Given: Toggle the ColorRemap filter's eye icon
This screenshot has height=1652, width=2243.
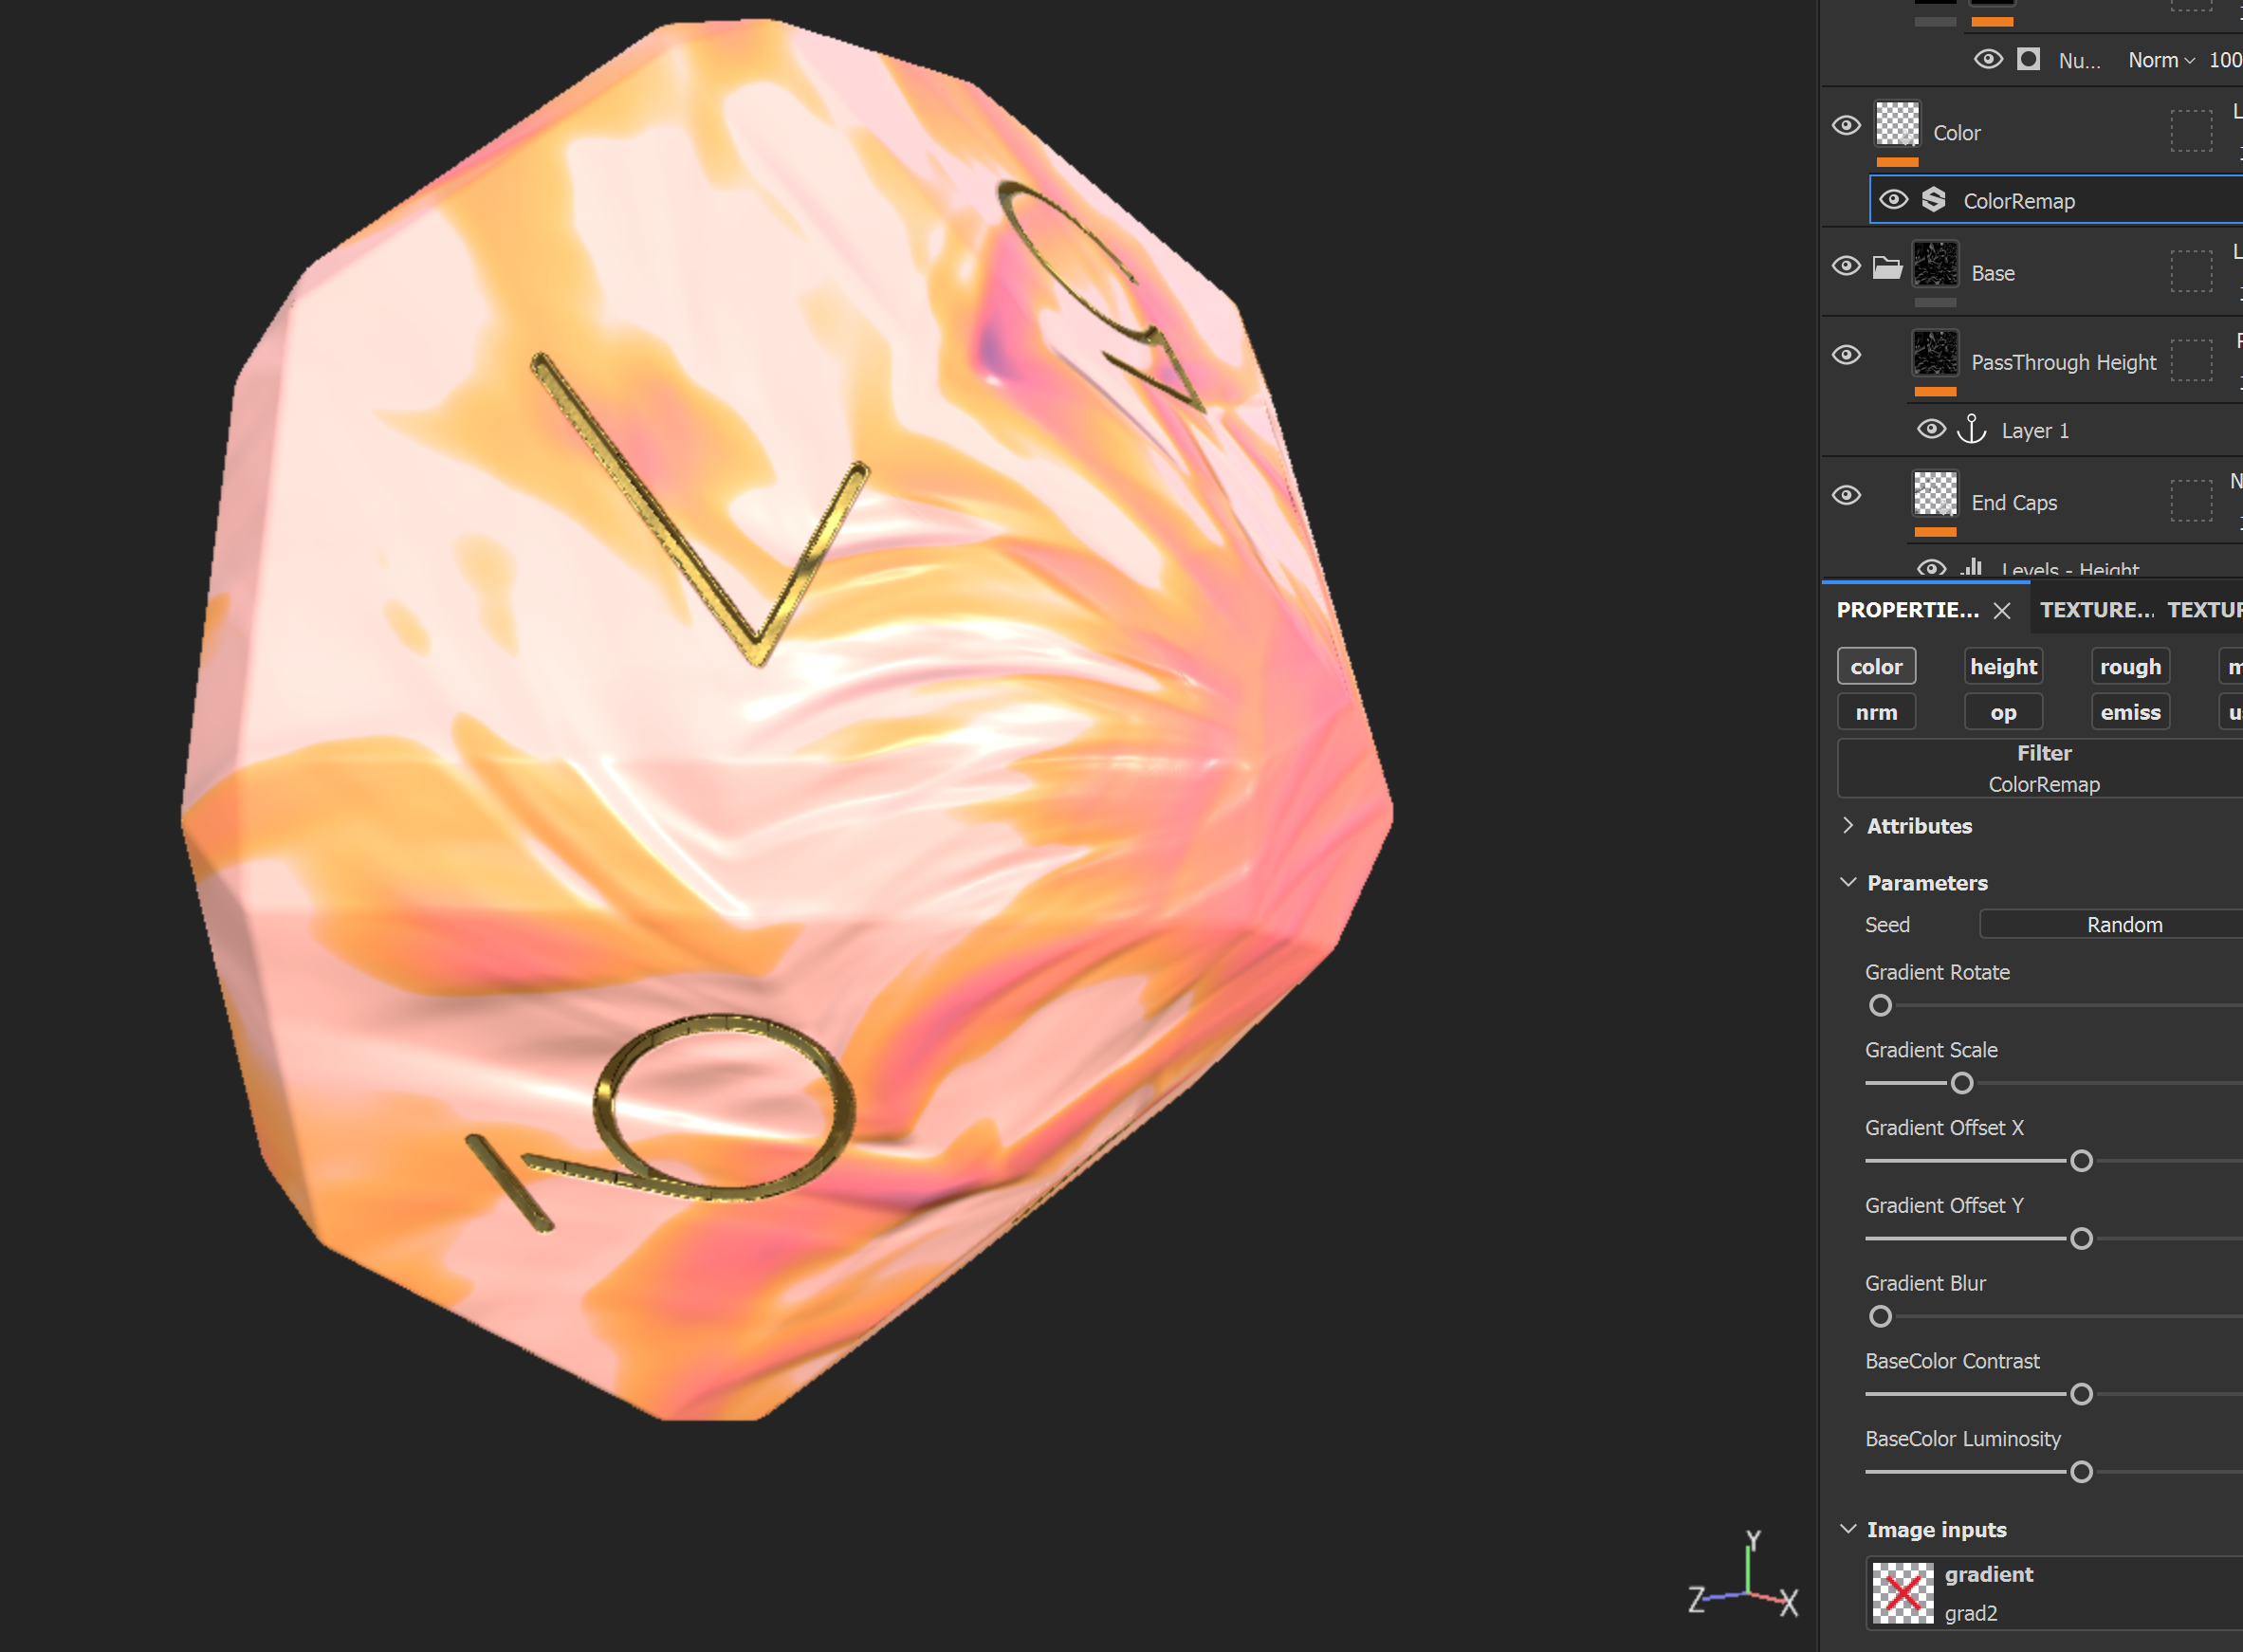Looking at the screenshot, I should 1895,200.
